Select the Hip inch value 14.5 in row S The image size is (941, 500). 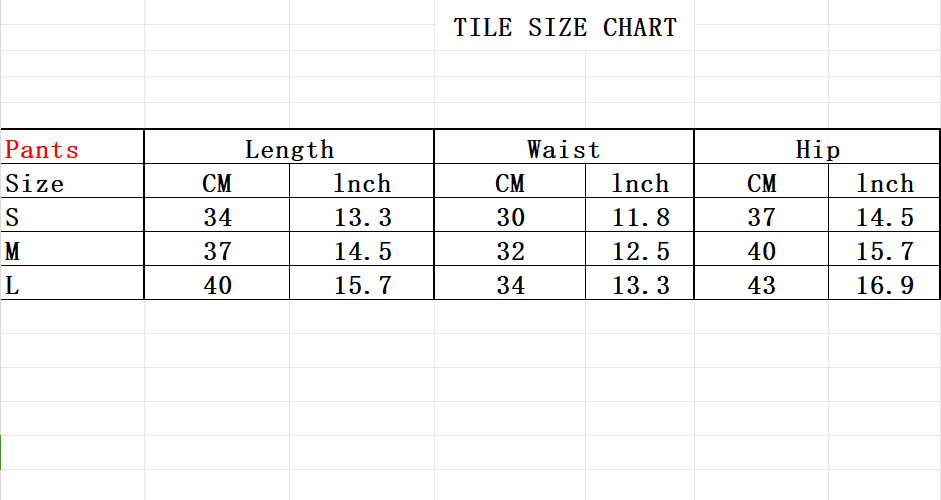(884, 215)
